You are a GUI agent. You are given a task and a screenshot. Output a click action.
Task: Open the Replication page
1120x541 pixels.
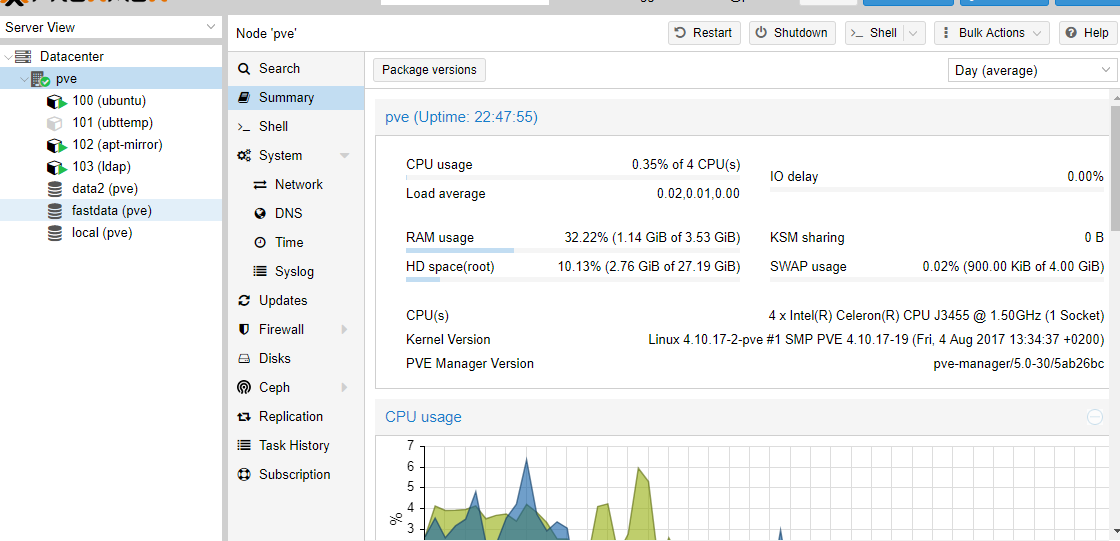click(x=296, y=417)
